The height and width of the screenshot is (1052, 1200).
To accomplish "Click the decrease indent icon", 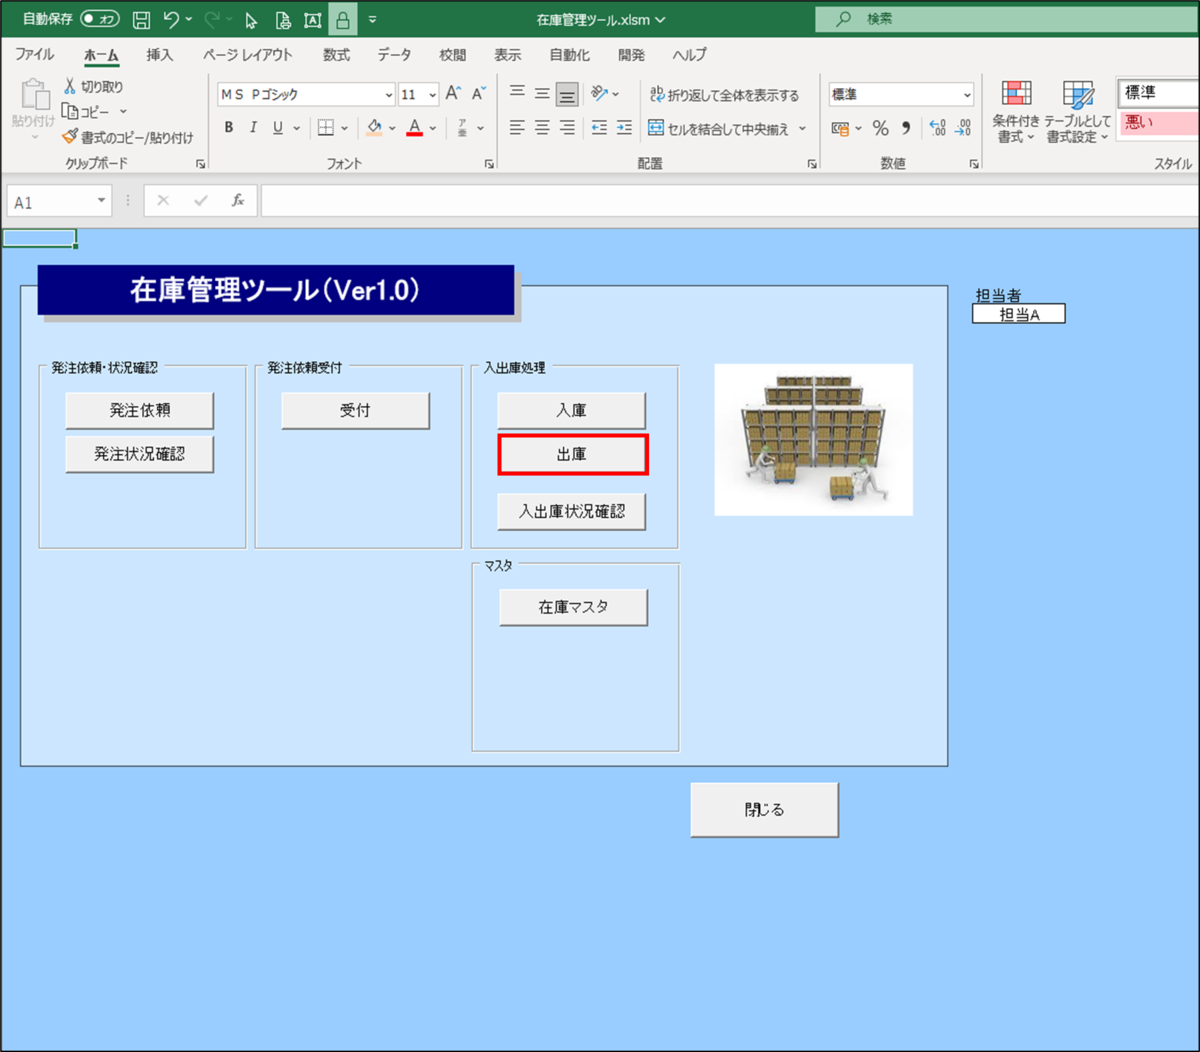I will [599, 127].
